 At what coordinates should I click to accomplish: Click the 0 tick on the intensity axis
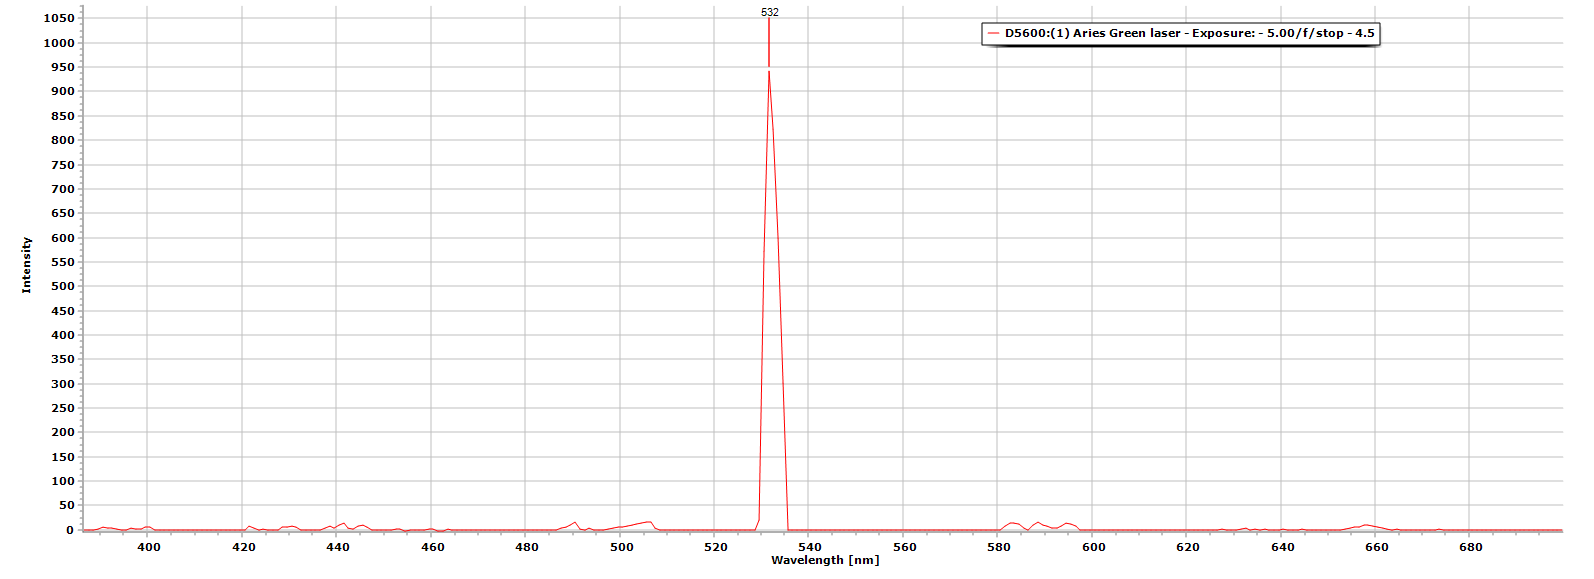coord(70,530)
